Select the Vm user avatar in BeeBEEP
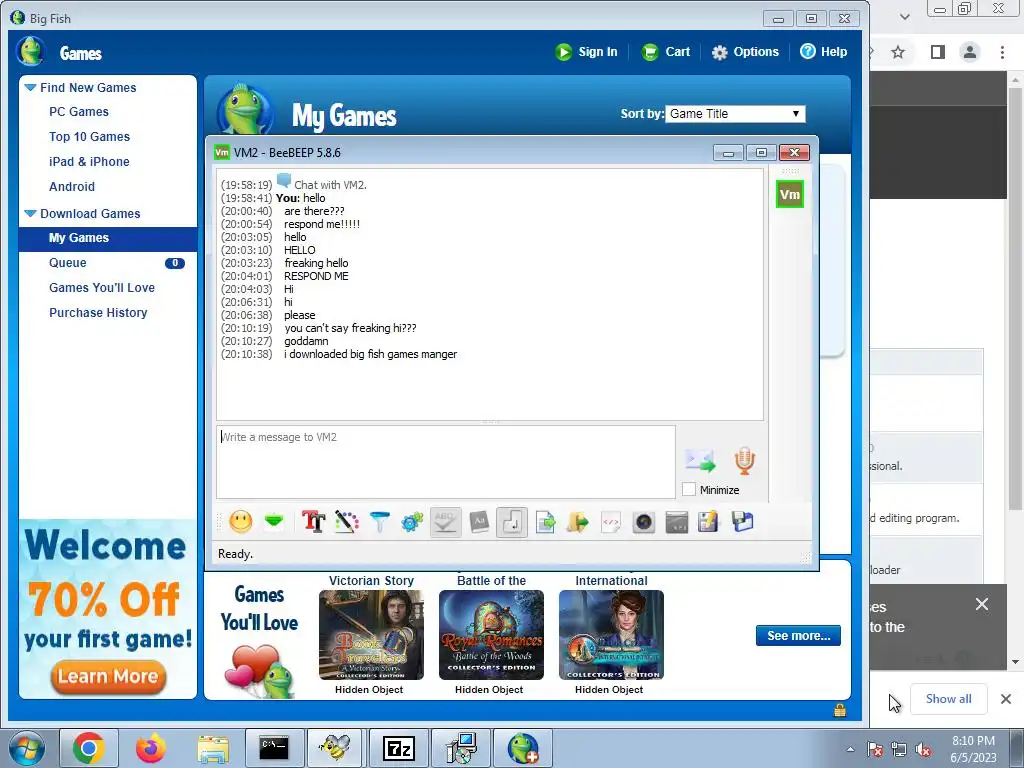The height and width of the screenshot is (768, 1024). pyautogui.click(x=790, y=194)
